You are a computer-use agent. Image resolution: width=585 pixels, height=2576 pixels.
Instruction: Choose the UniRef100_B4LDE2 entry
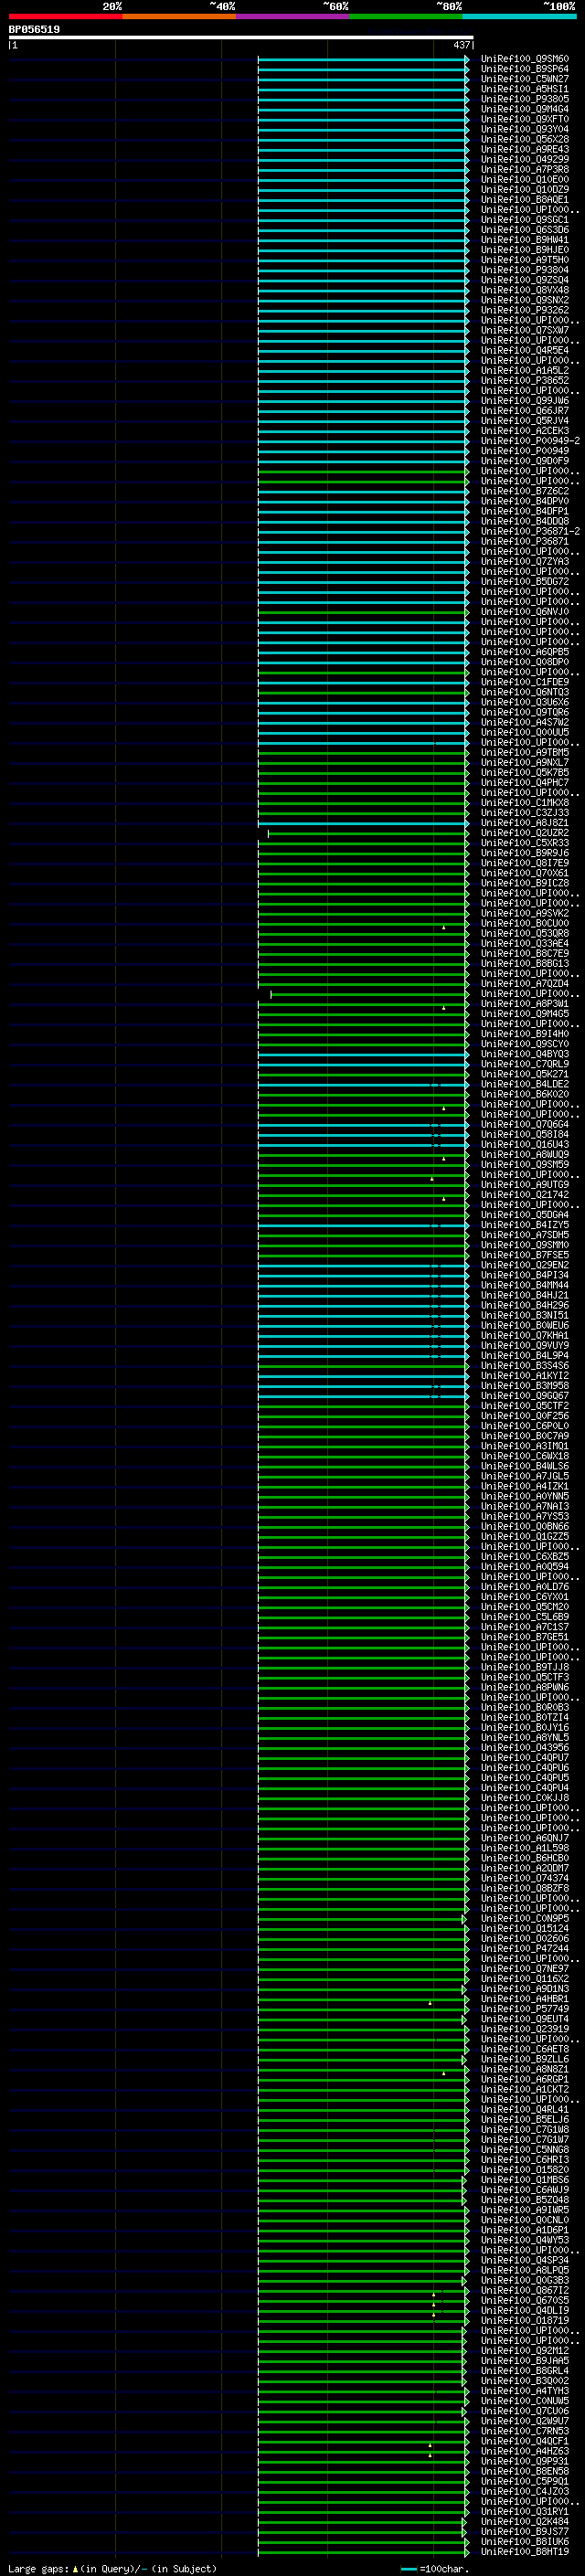point(525,1084)
